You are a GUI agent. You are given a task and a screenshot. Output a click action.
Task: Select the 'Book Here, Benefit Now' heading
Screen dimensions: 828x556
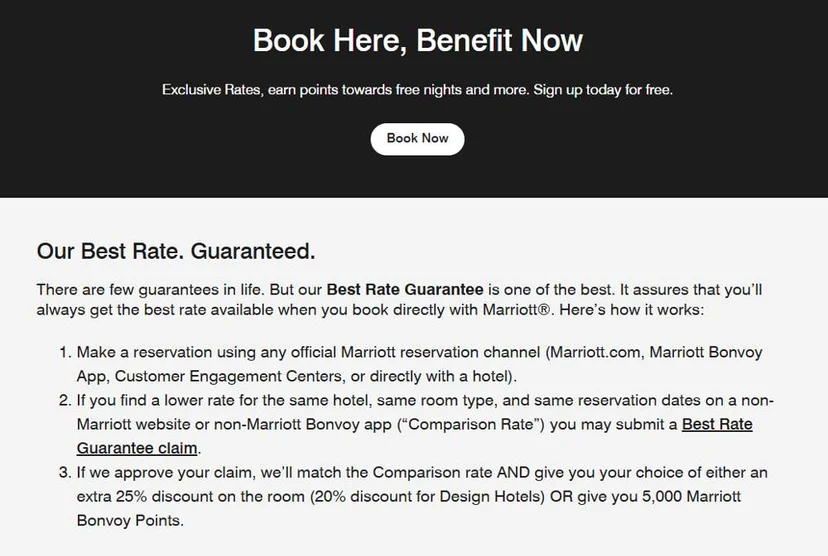[x=418, y=40]
